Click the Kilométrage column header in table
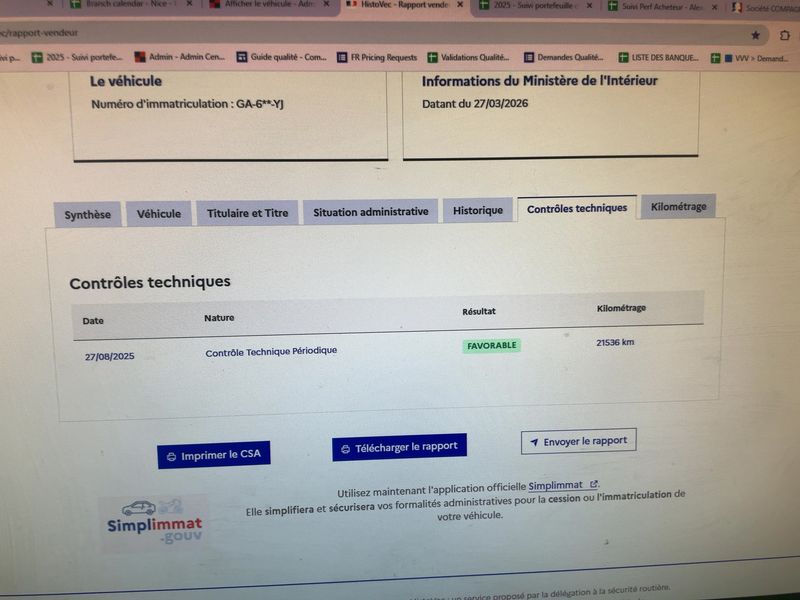 coord(621,308)
